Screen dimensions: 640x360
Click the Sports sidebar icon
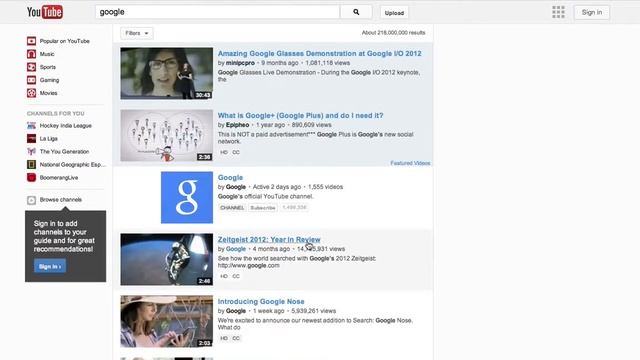(x=31, y=67)
